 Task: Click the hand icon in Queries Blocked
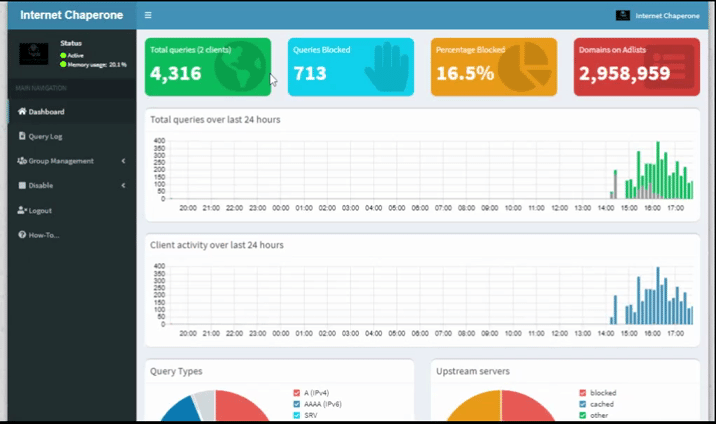click(x=388, y=68)
